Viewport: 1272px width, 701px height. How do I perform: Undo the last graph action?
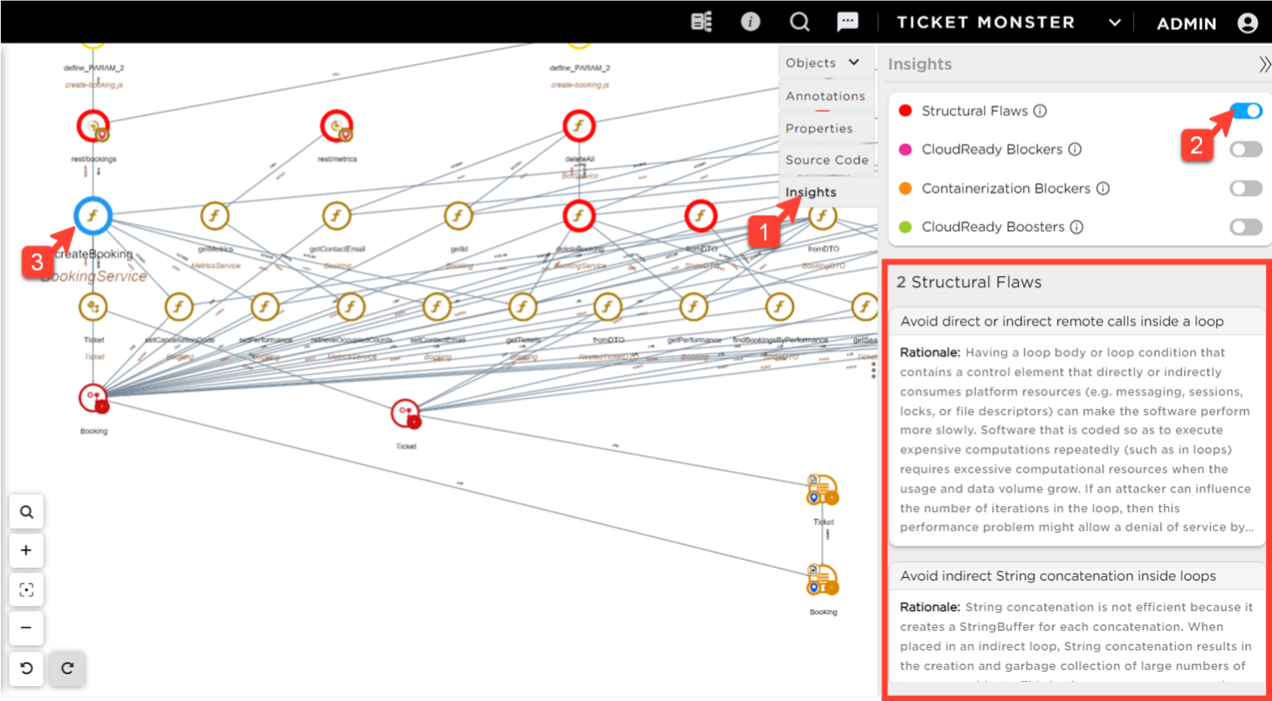27,668
